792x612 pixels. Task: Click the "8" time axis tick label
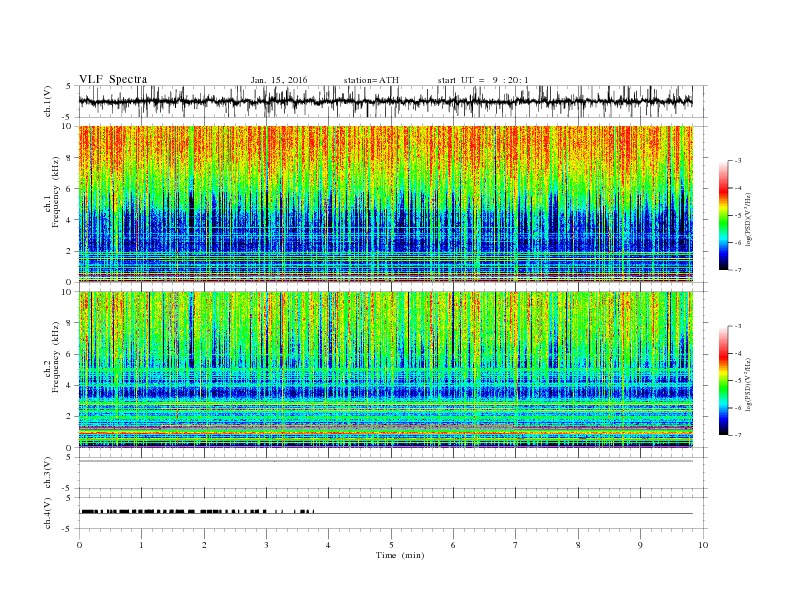point(578,545)
